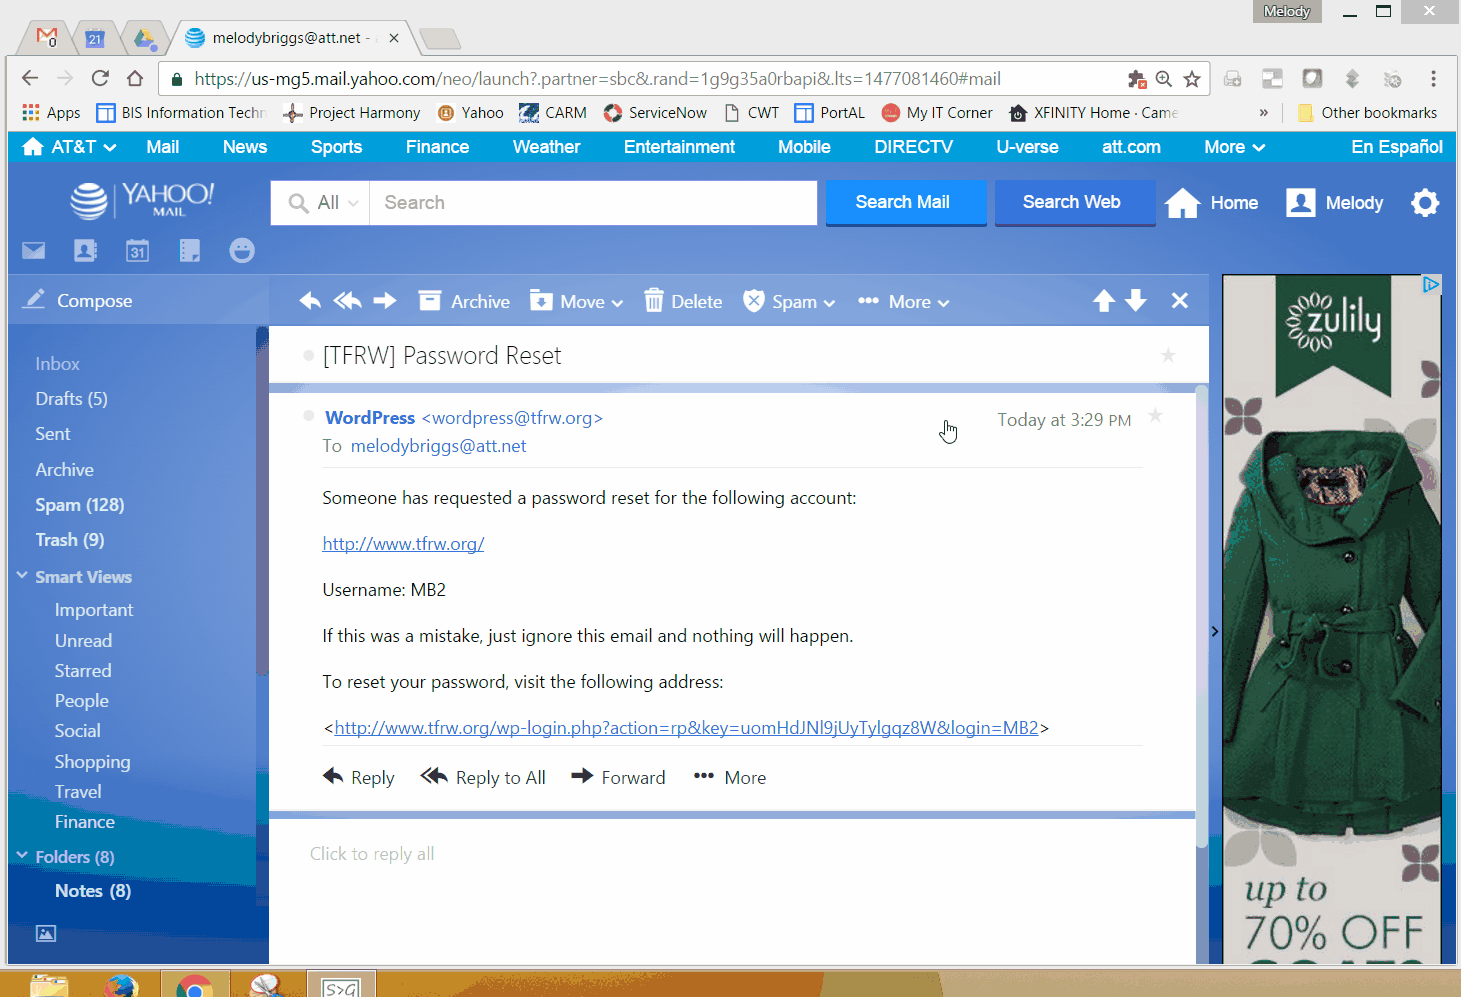Toggle read status dot beside subject
Image resolution: width=1461 pixels, height=997 pixels.
pyautogui.click(x=309, y=355)
